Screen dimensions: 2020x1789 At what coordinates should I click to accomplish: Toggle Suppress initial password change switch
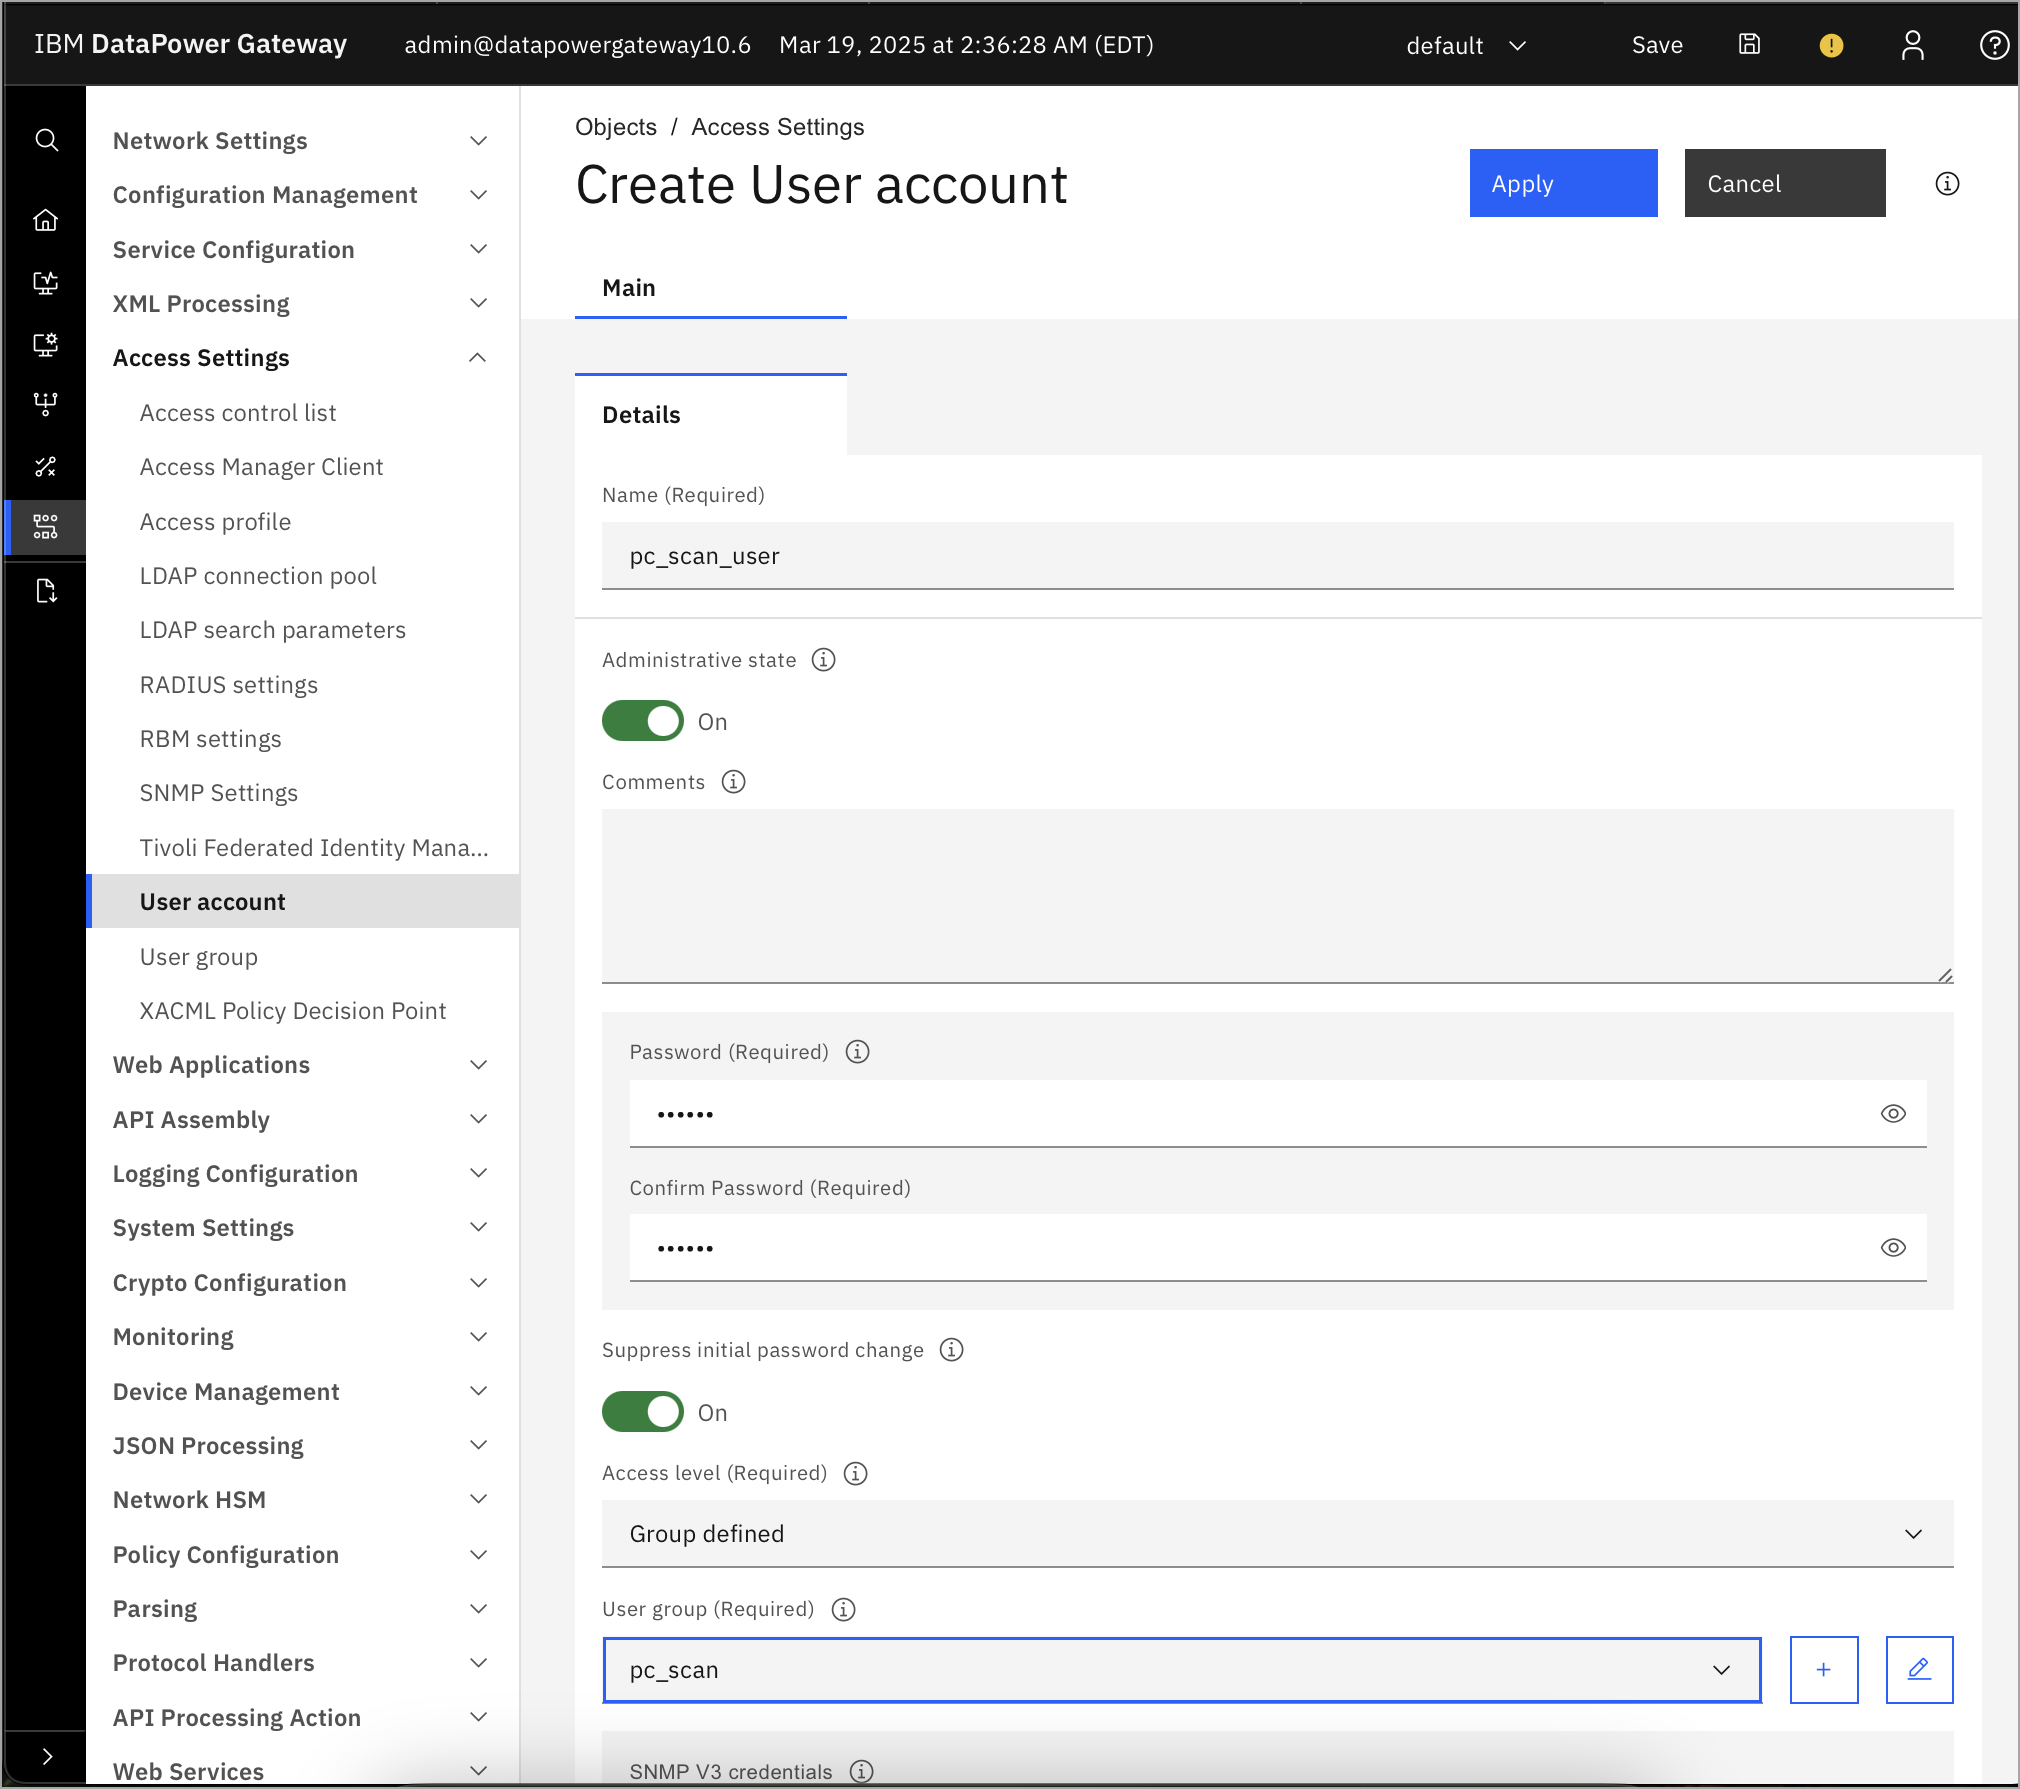point(643,1412)
